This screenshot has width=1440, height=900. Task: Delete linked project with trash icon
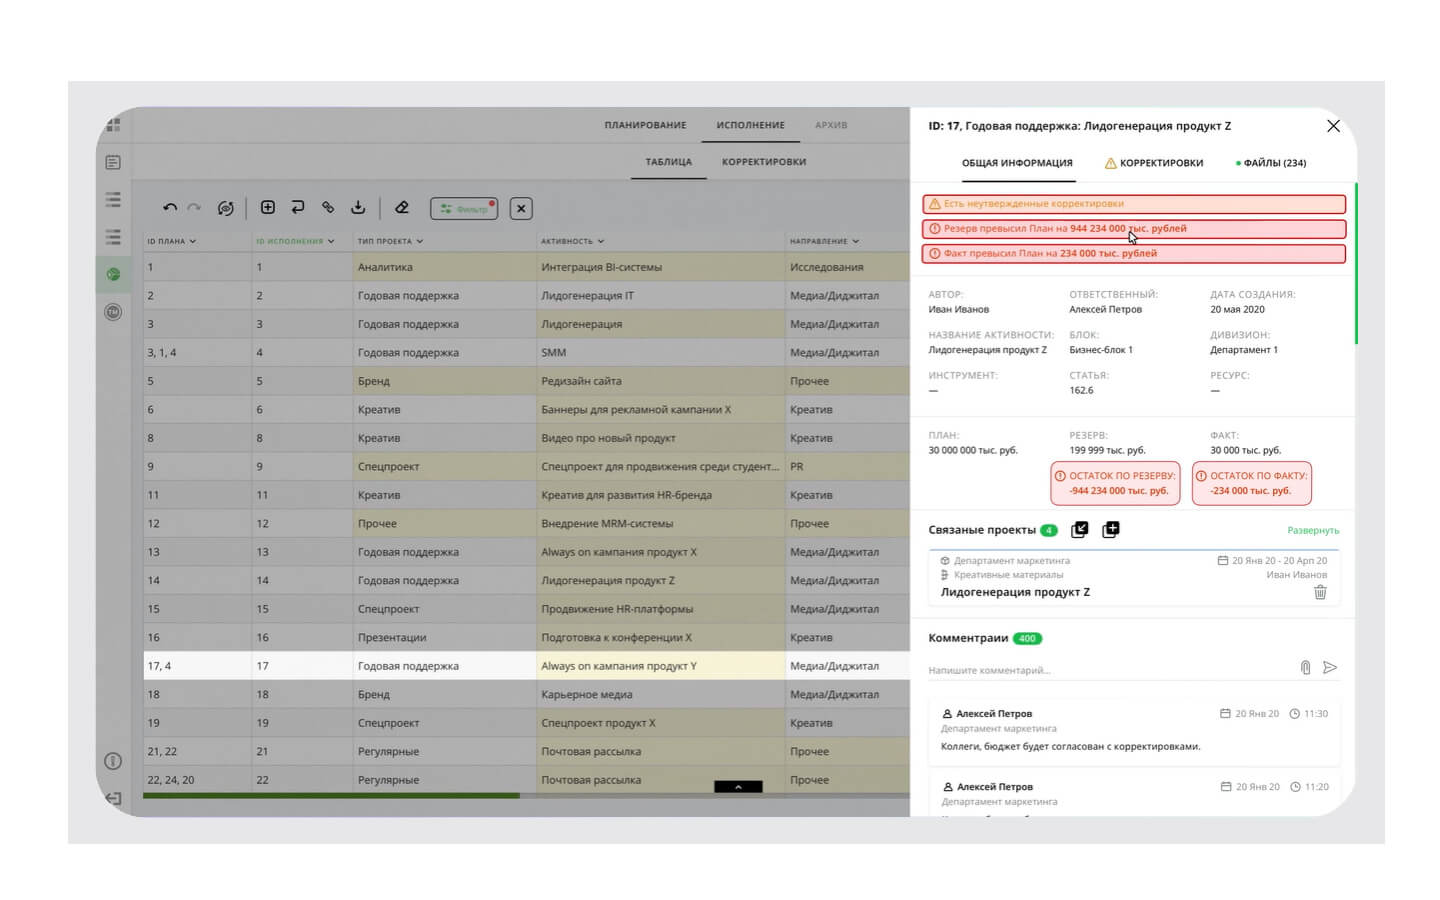coord(1320,592)
